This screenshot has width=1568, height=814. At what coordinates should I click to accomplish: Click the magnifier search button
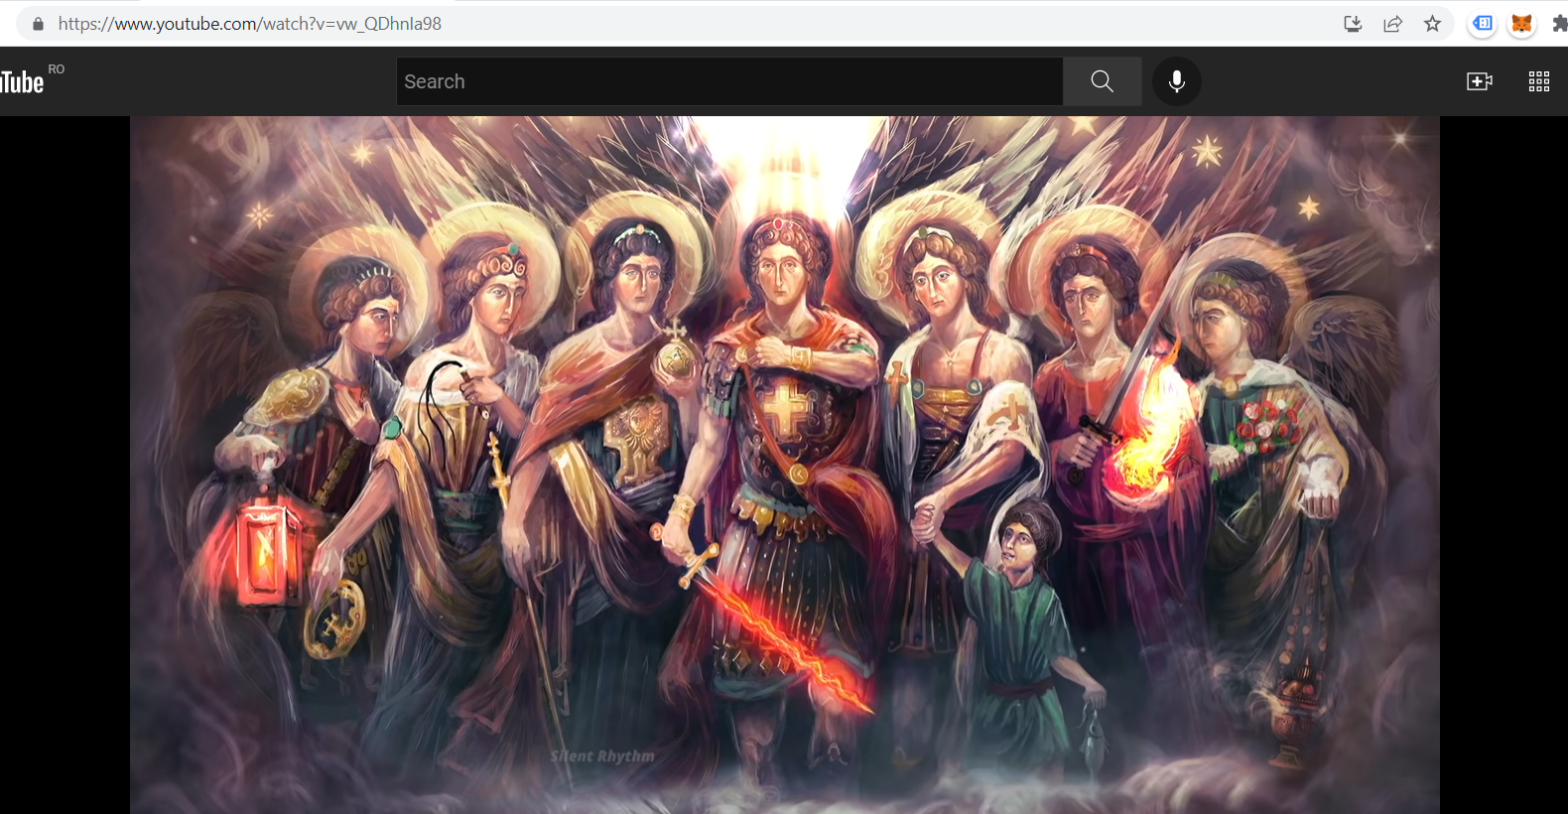(x=1102, y=82)
